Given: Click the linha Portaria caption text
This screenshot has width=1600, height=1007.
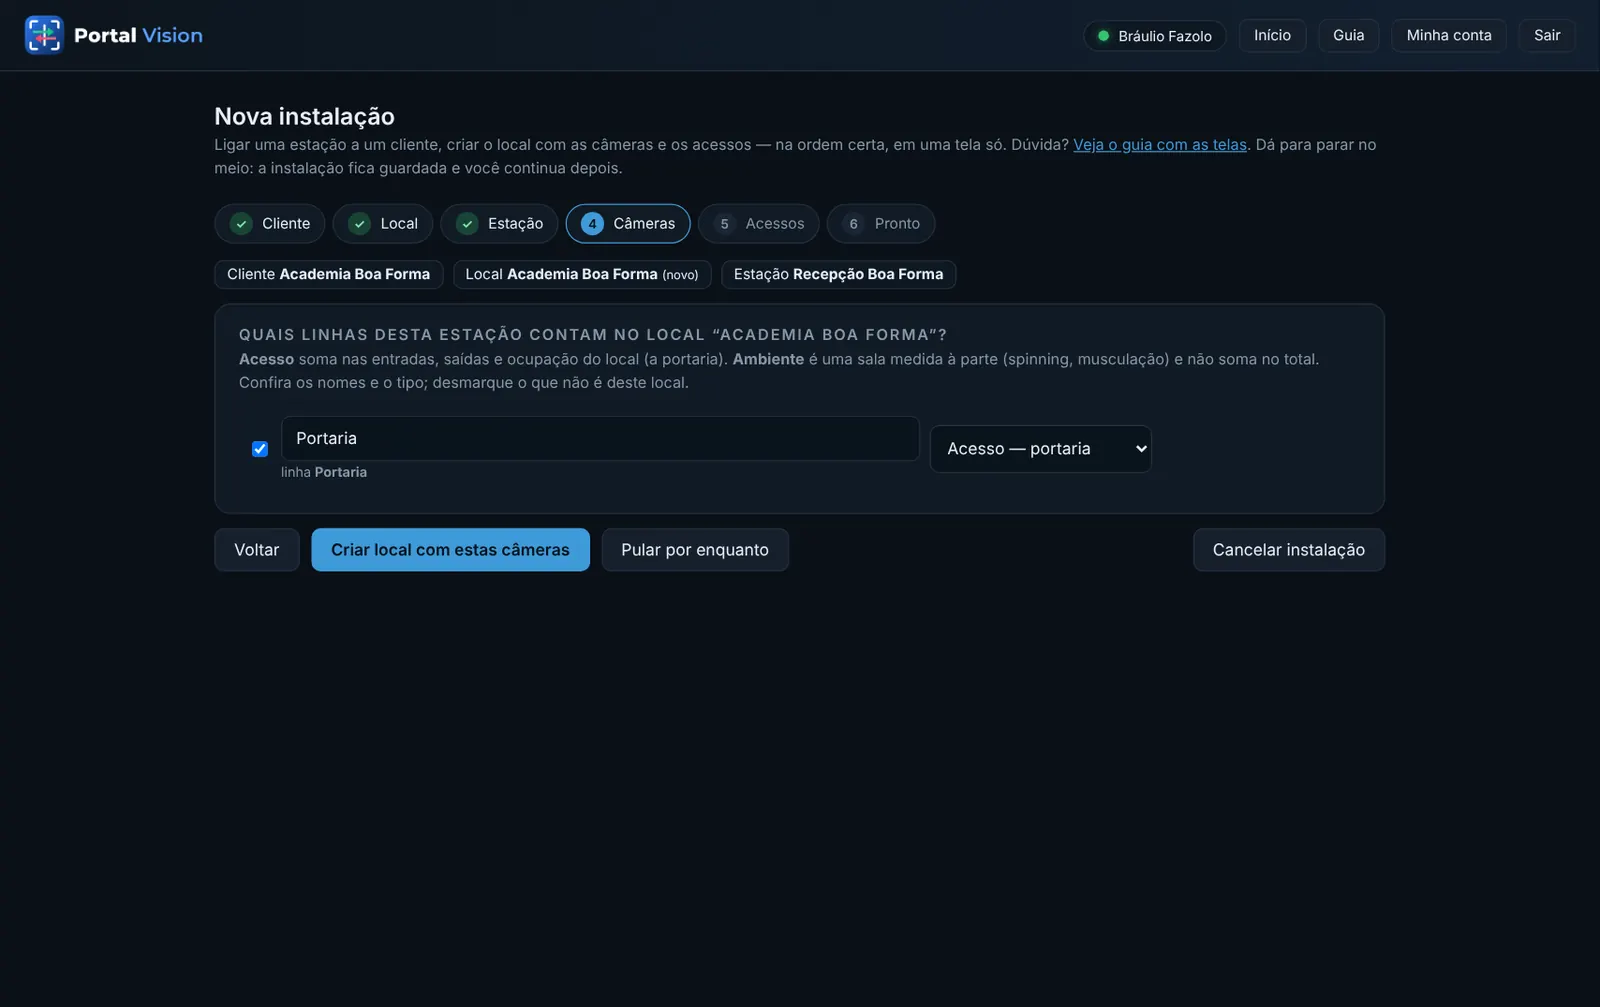Looking at the screenshot, I should [324, 472].
